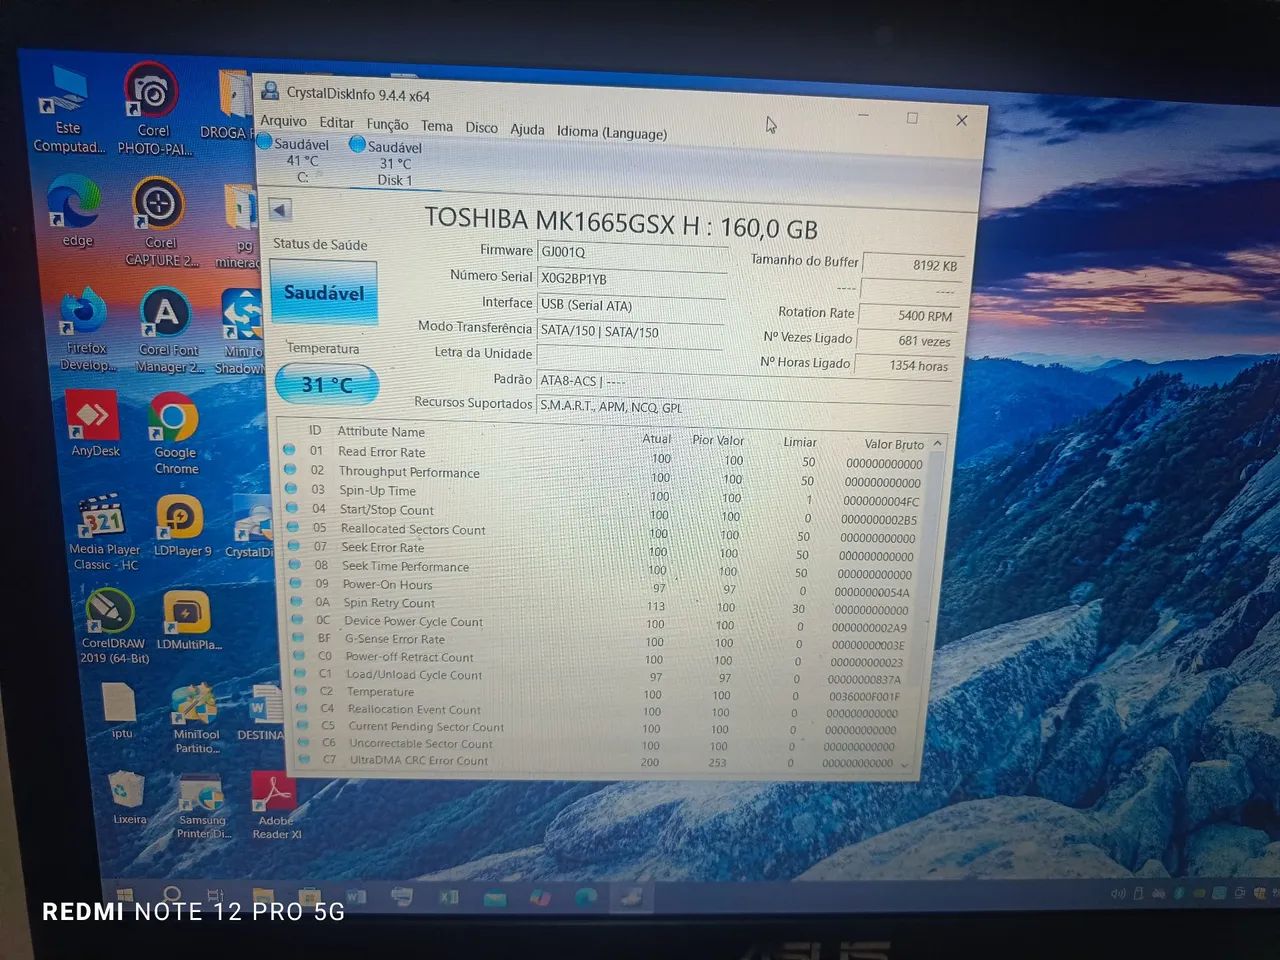1280x960 pixels.
Task: Click the back navigation arrow above Status de Saúde
Action: click(x=280, y=210)
